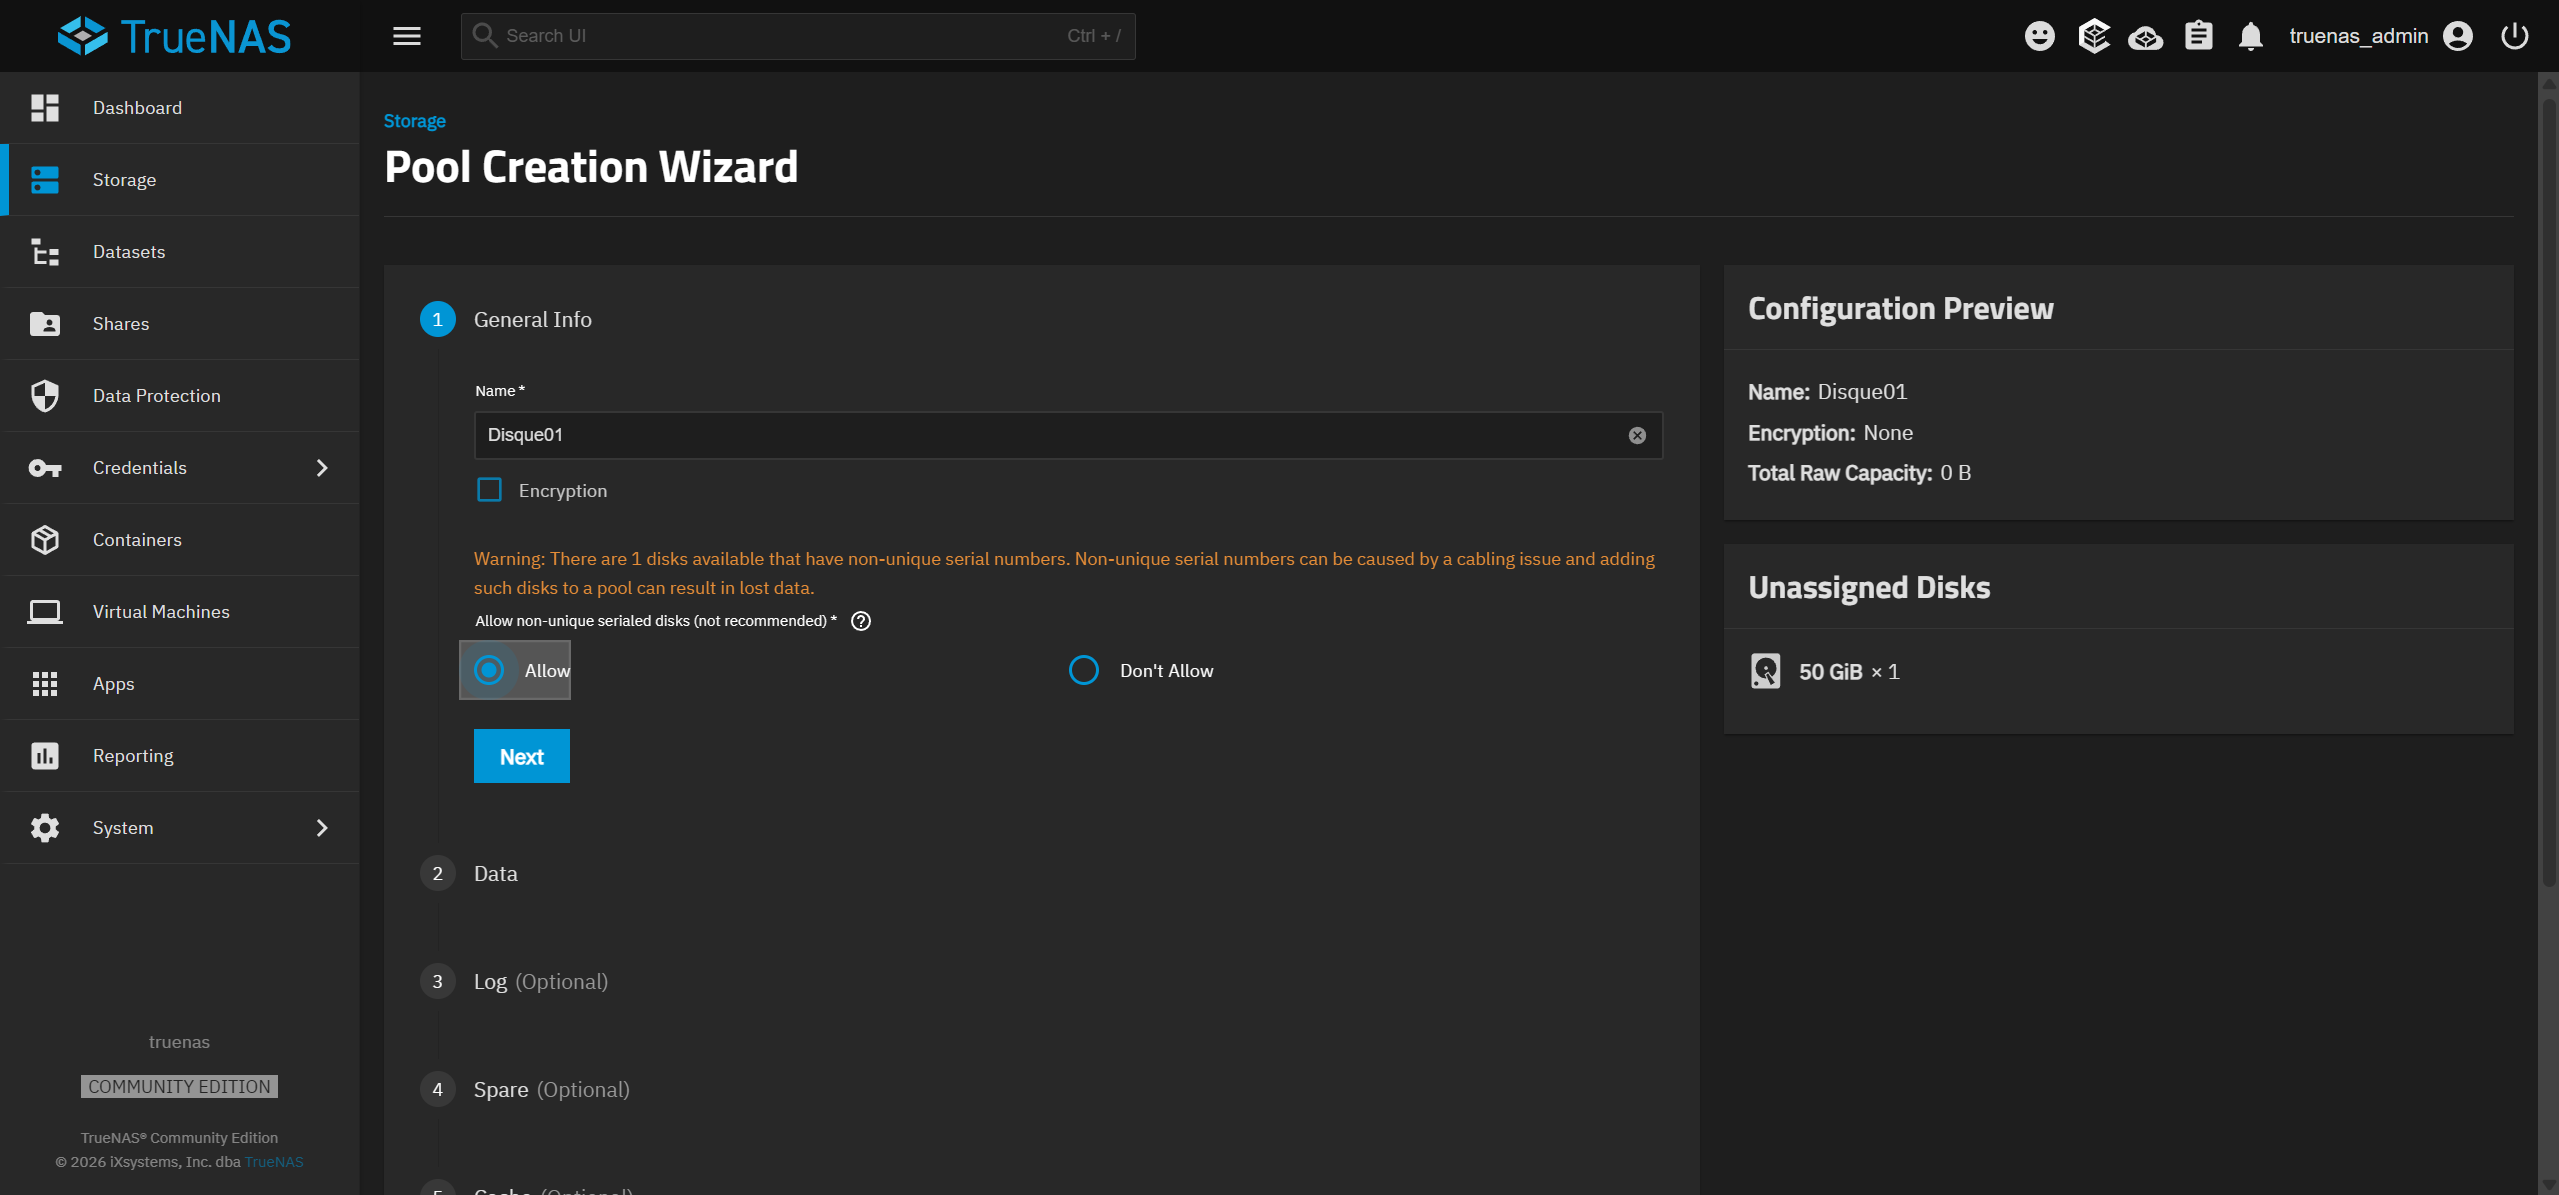Click the Shares folder icon
The width and height of the screenshot is (2559, 1195).
point(45,324)
